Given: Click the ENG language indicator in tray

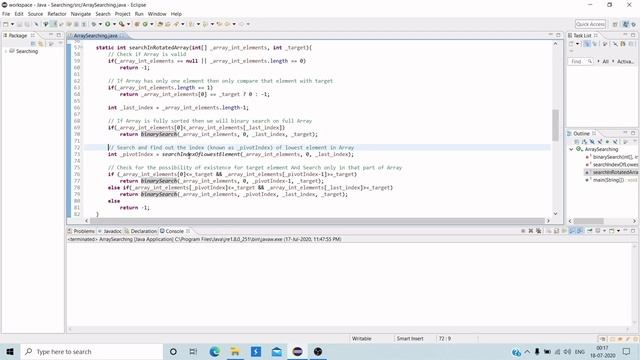Looking at the screenshot, I should 580,351.
